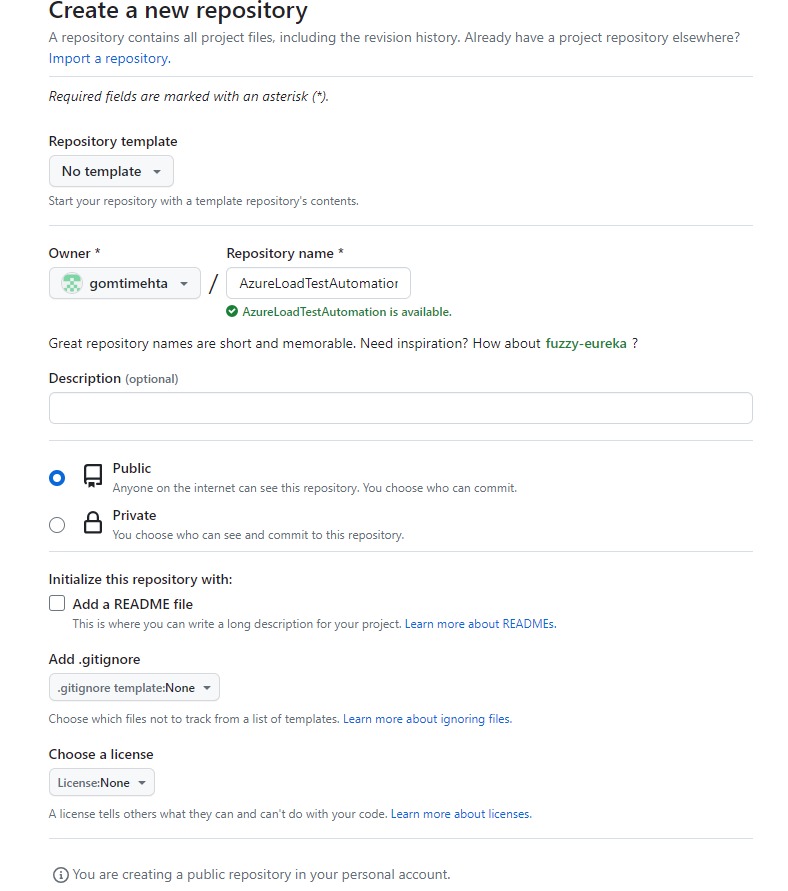Open Learn more about licenses link
This screenshot has width=788, height=891.
(x=461, y=814)
